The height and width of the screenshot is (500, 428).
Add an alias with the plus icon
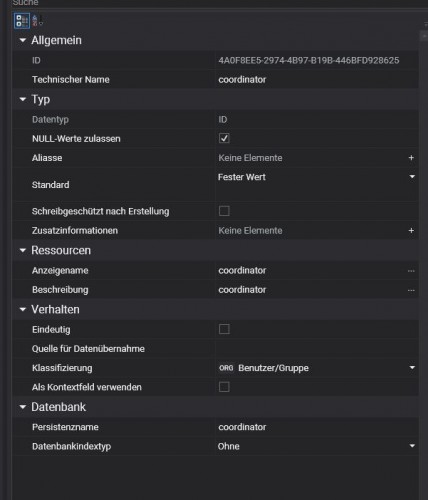click(411, 158)
